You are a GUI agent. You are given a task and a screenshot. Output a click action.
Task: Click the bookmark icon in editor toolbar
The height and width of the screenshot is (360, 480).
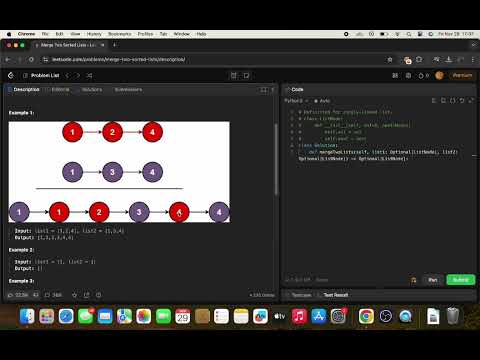pyautogui.click(x=443, y=100)
